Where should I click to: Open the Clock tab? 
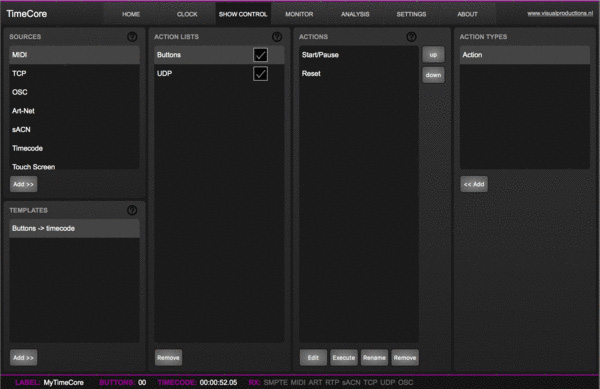click(x=187, y=14)
